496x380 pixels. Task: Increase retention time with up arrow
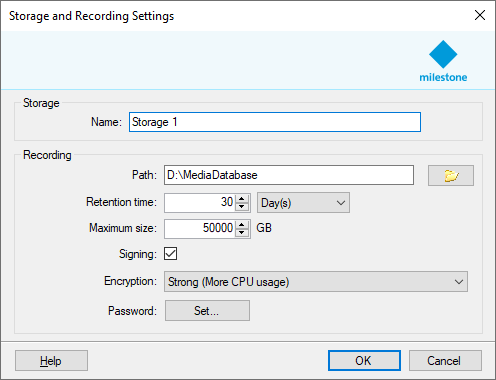click(242, 198)
